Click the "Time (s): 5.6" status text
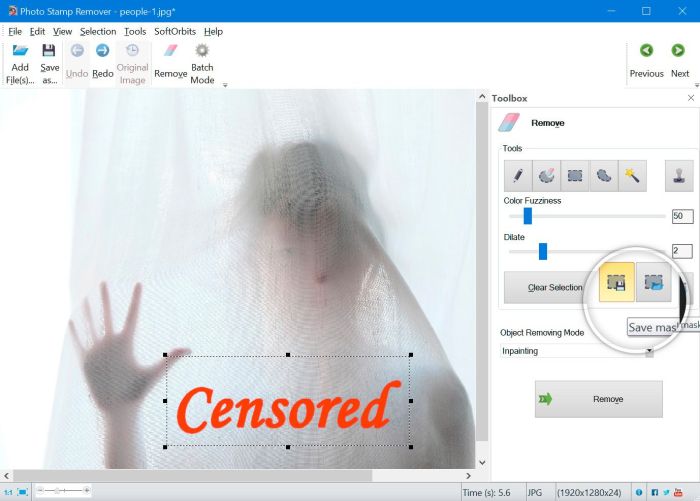 486,493
